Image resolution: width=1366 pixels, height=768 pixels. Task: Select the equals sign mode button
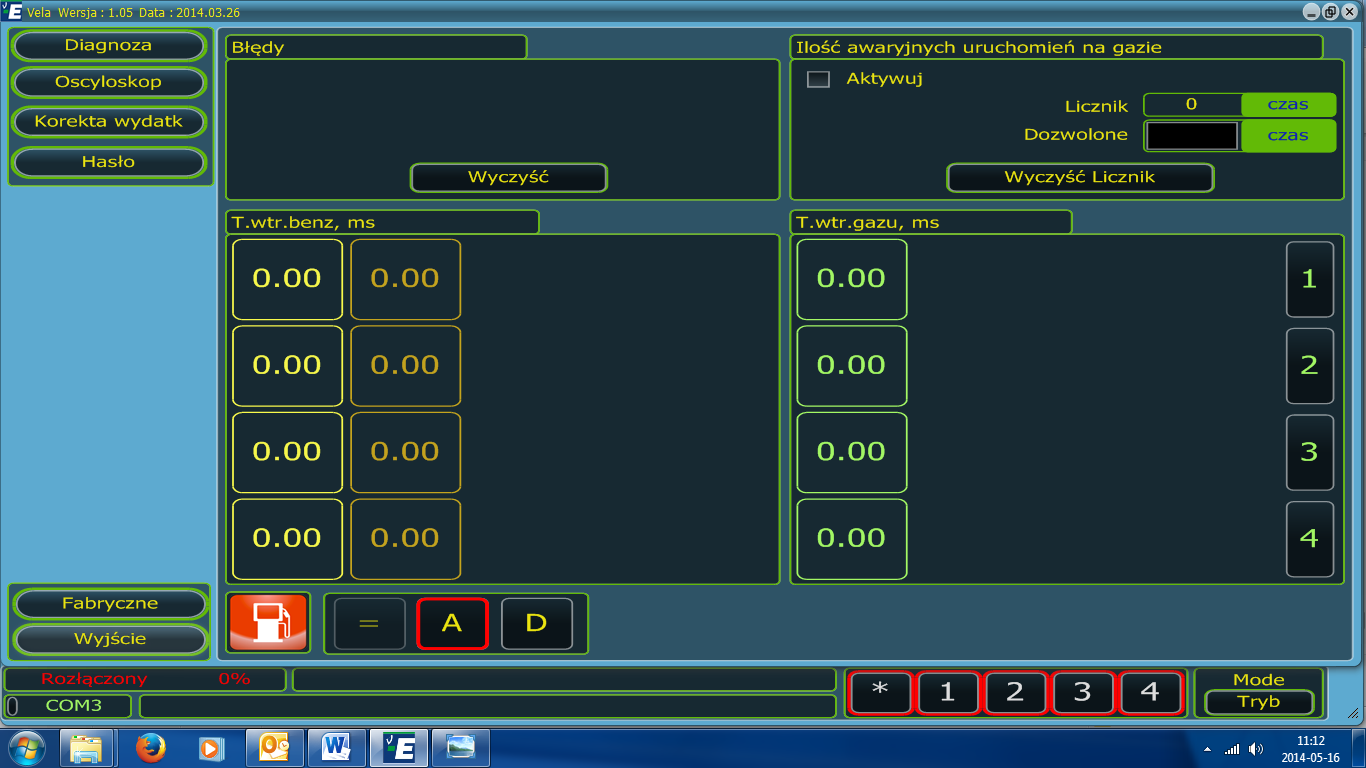pyautogui.click(x=369, y=623)
